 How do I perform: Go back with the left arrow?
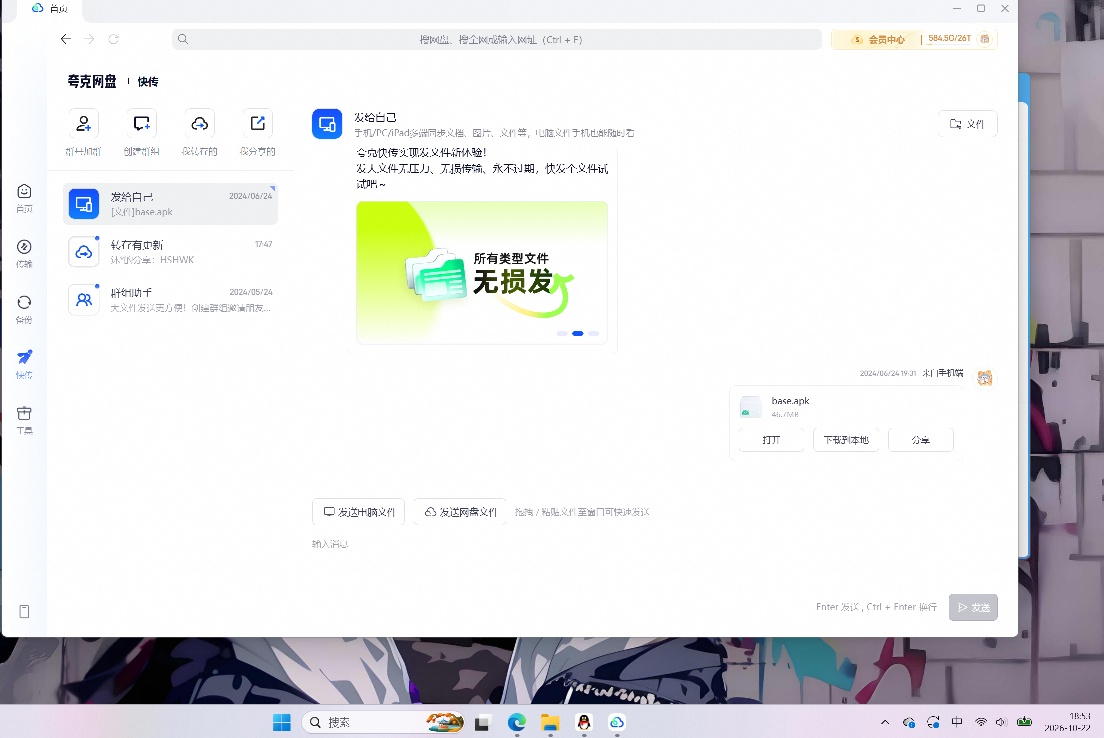coord(65,39)
